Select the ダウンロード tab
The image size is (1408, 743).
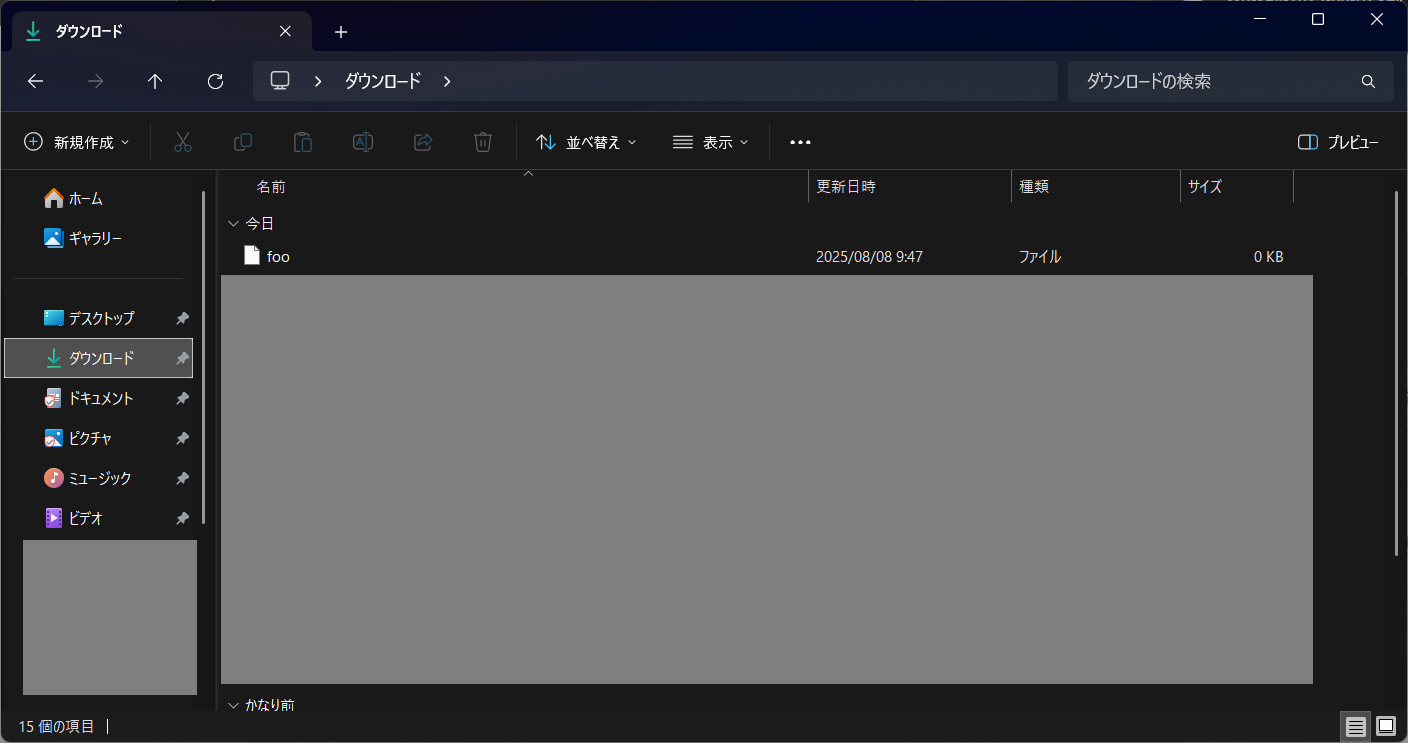click(x=160, y=31)
